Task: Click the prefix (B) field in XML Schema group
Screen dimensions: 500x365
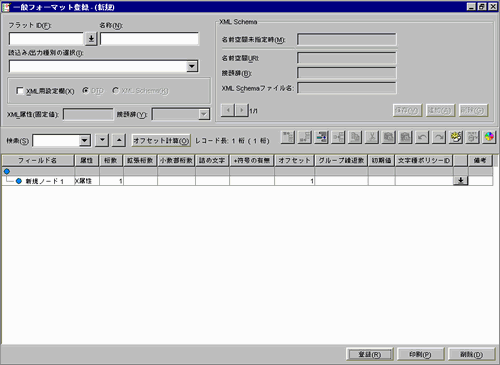Action: click(347, 73)
